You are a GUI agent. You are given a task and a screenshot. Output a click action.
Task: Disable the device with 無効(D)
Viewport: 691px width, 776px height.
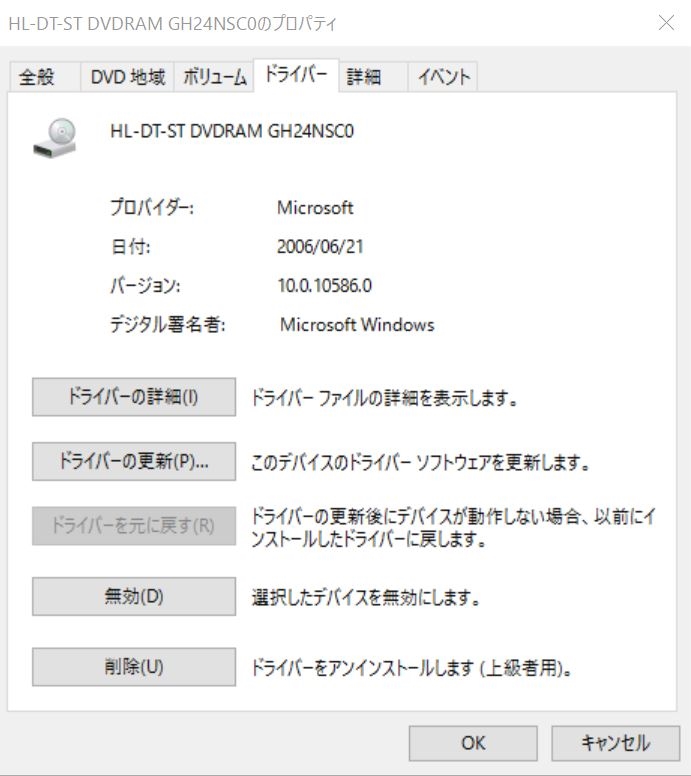[134, 597]
